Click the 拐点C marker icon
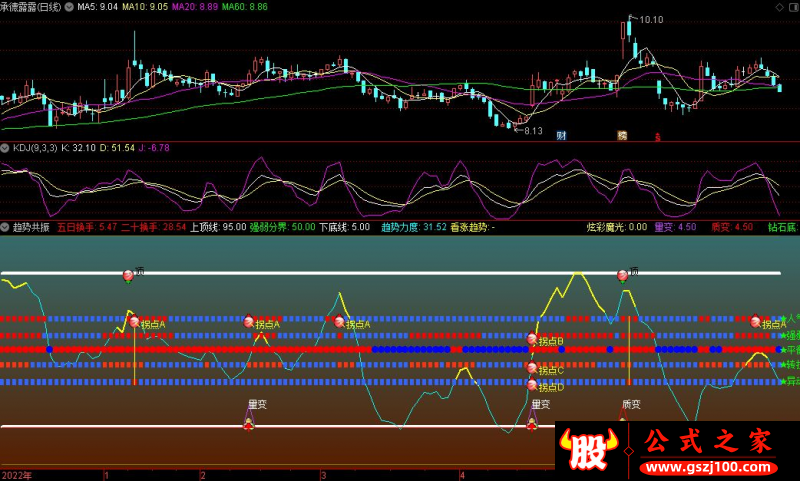The image size is (800, 481). 532,370
